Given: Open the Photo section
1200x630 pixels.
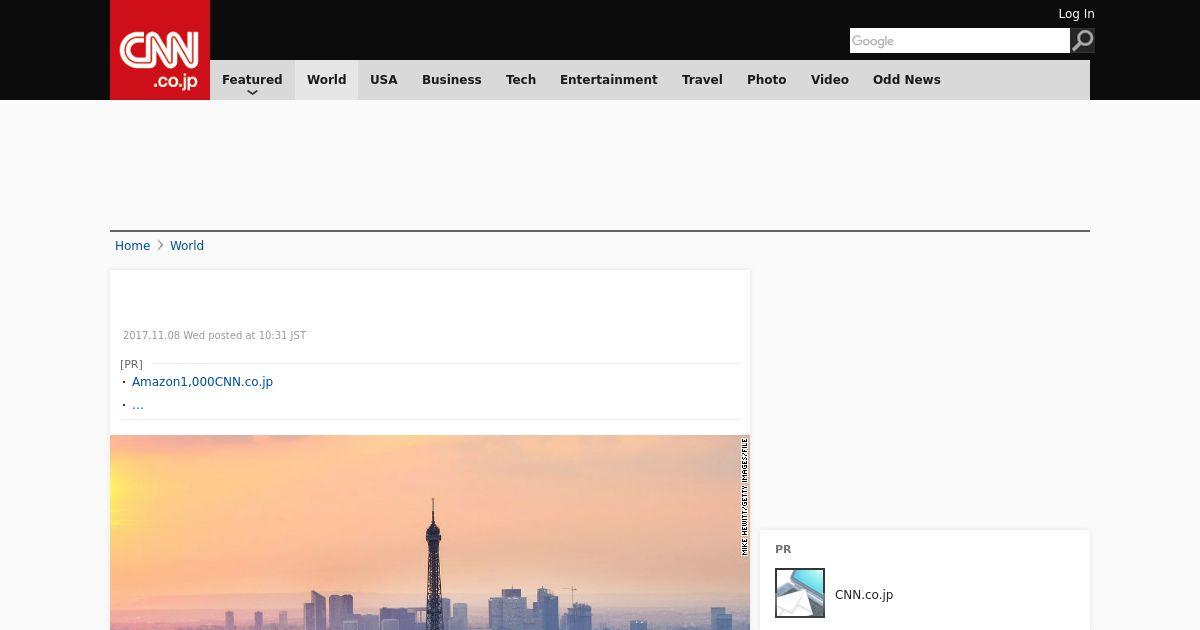Looking at the screenshot, I should pos(767,80).
